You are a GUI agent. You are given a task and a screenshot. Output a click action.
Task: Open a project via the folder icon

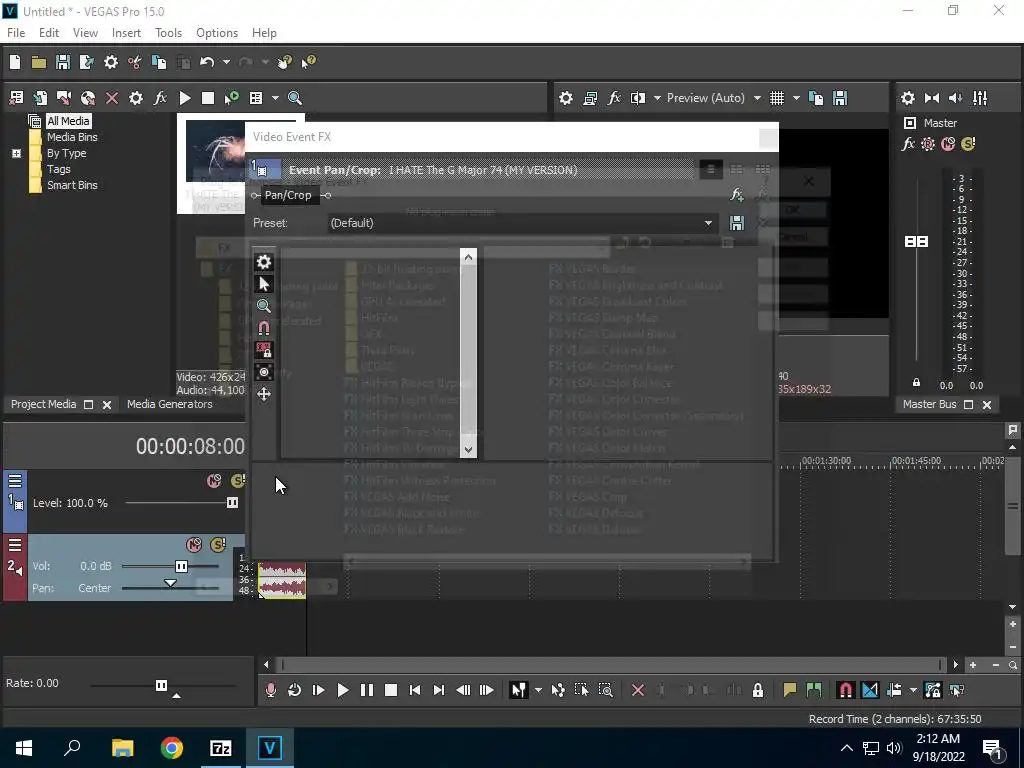click(39, 62)
